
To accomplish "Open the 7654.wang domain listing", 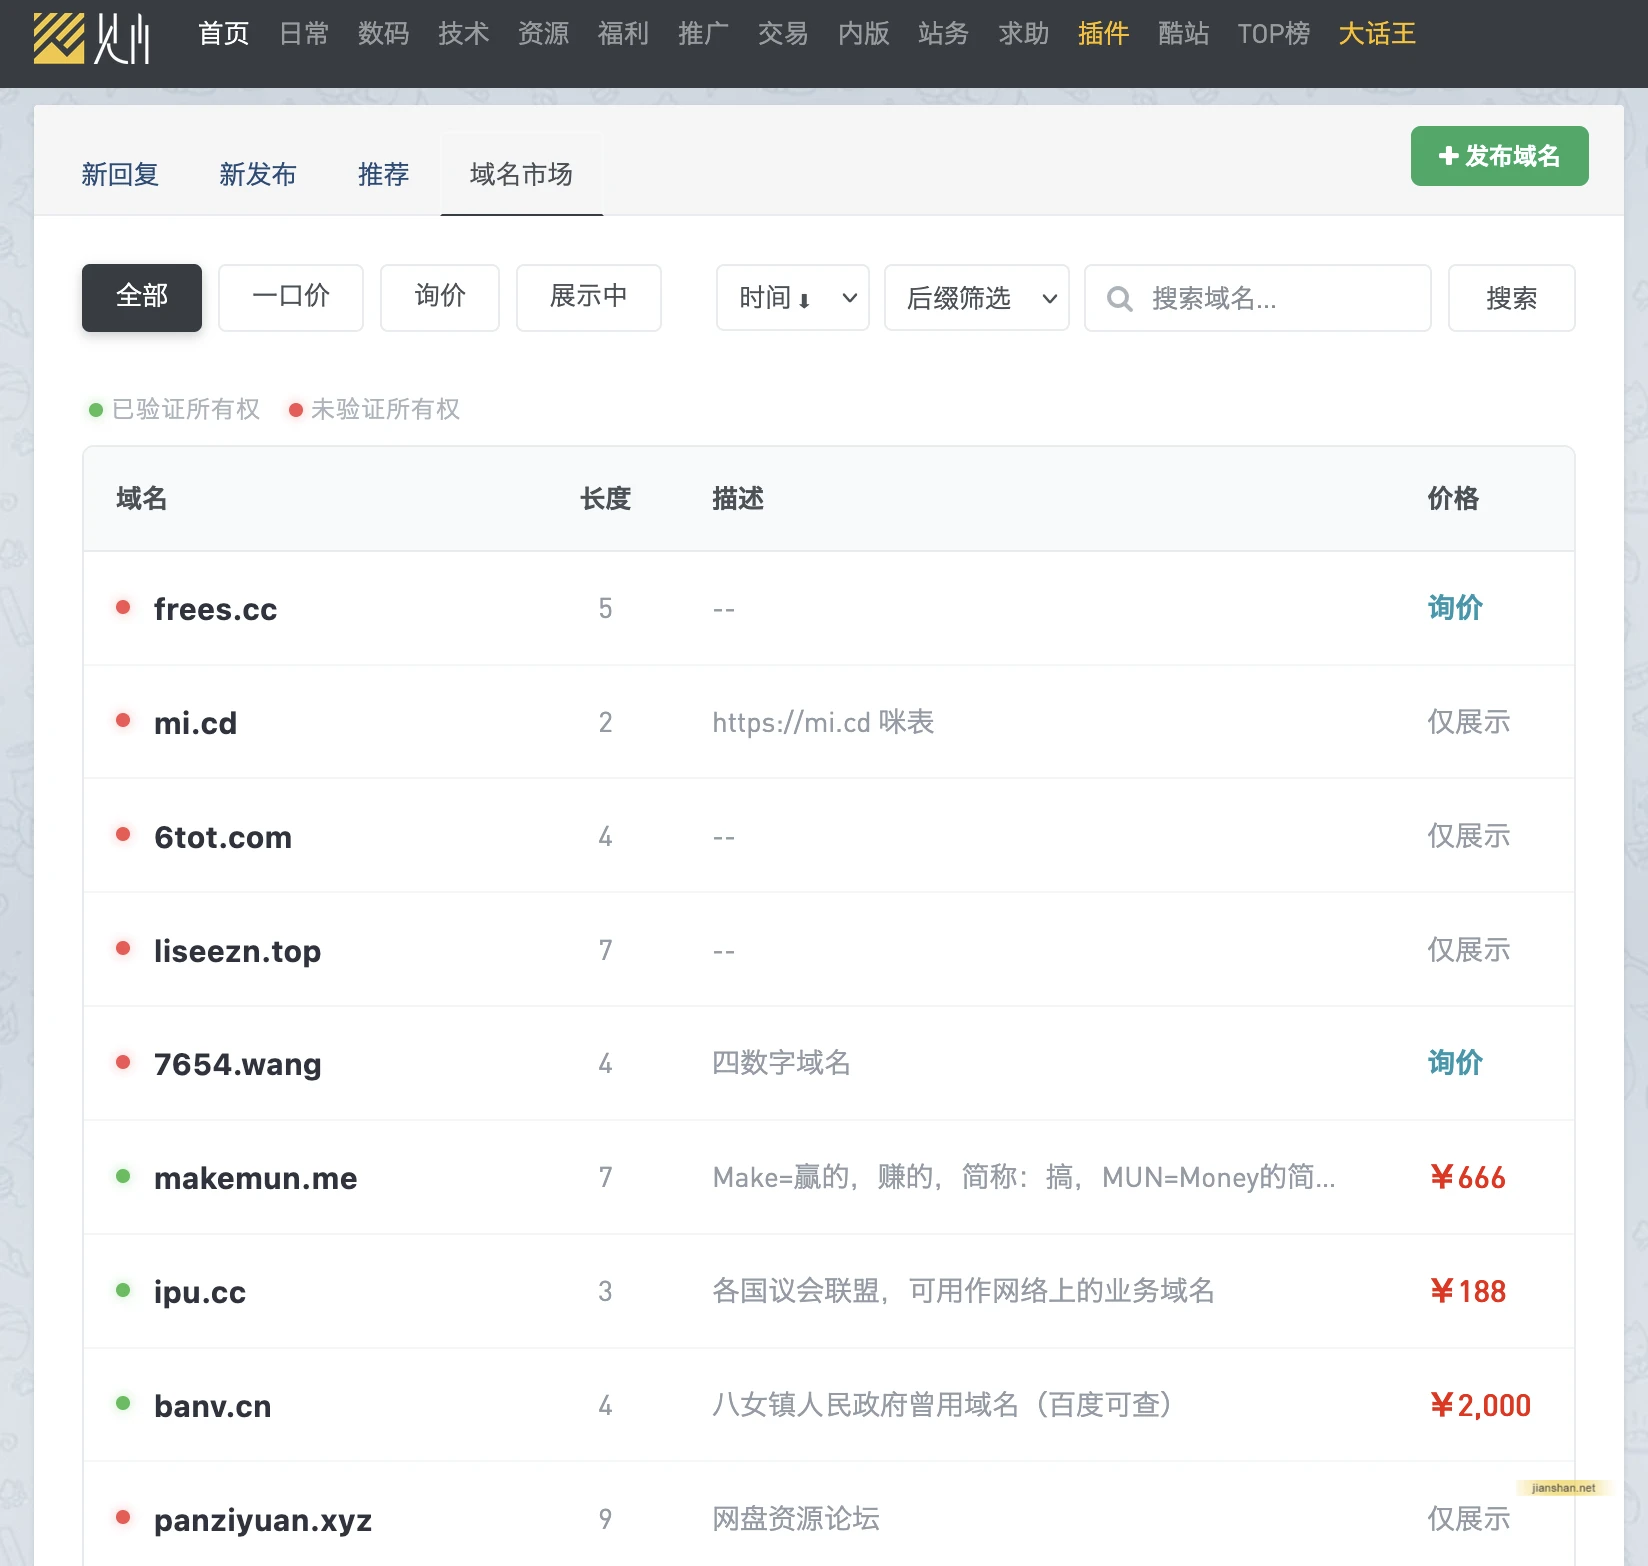I will (238, 1064).
